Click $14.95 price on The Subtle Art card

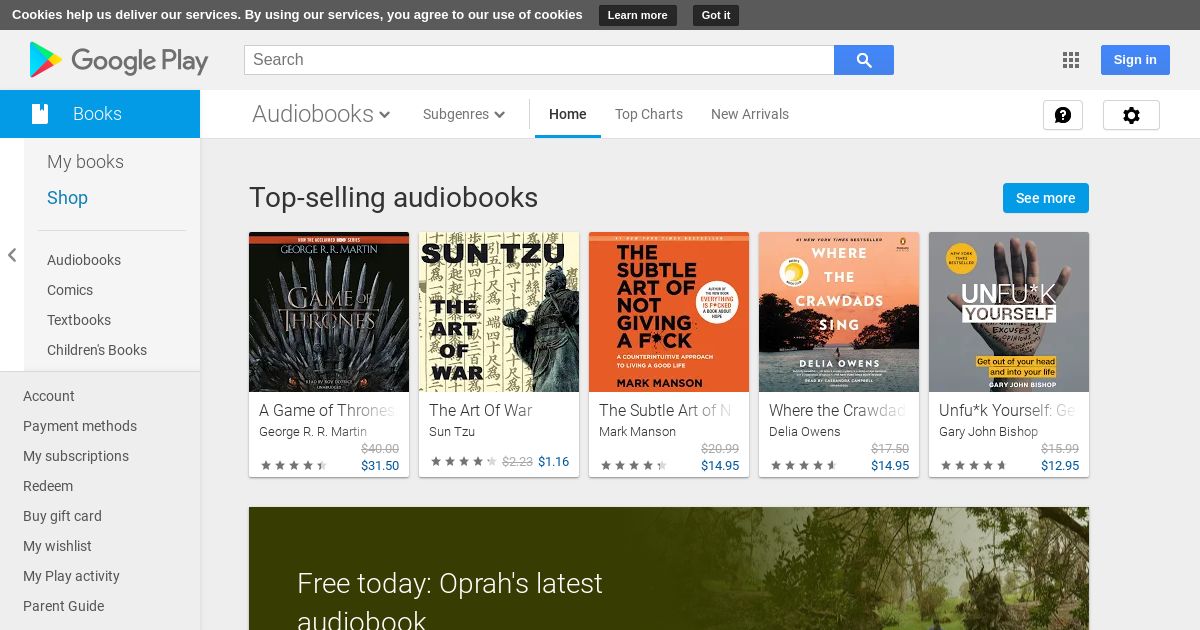click(720, 466)
